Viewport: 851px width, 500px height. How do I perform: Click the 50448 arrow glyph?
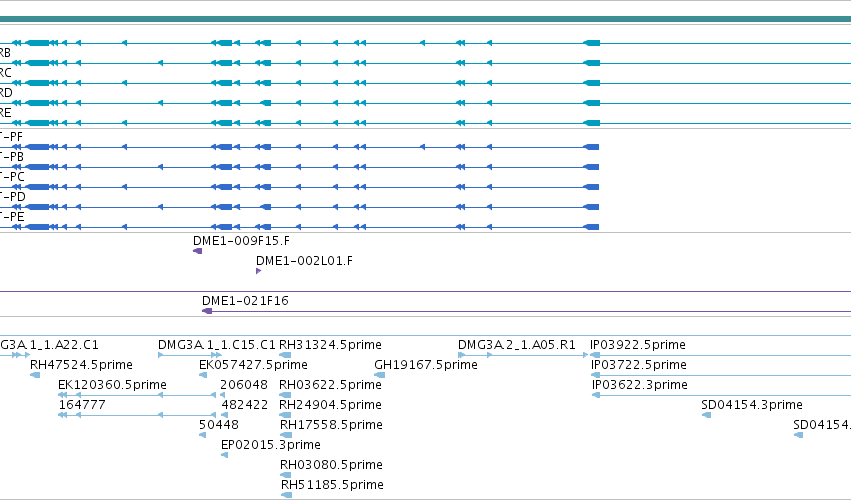[202, 435]
